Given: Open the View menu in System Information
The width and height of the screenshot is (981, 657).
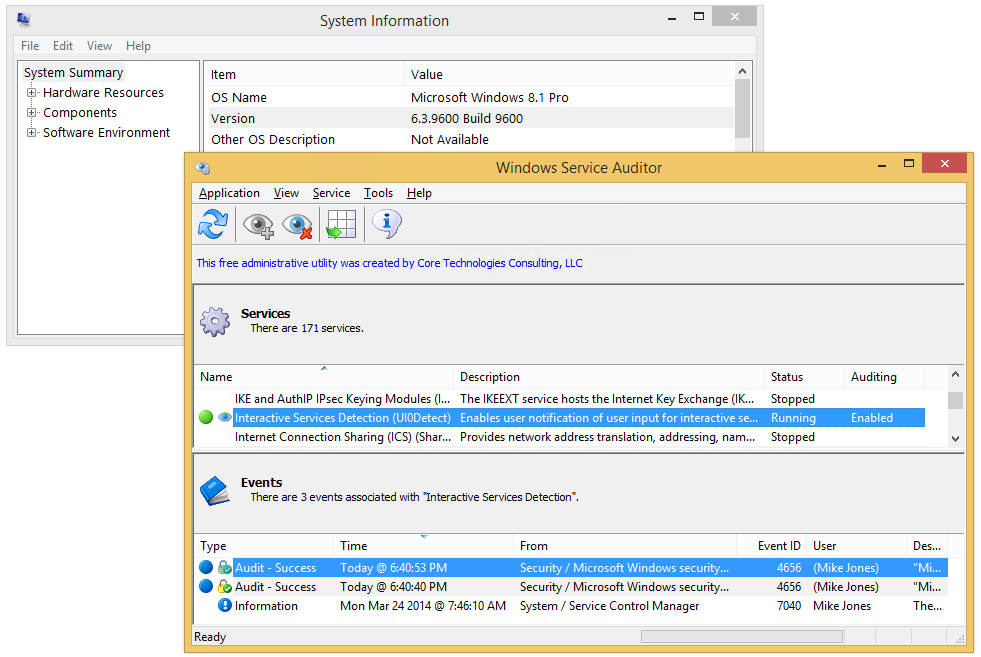Looking at the screenshot, I should (x=99, y=46).
